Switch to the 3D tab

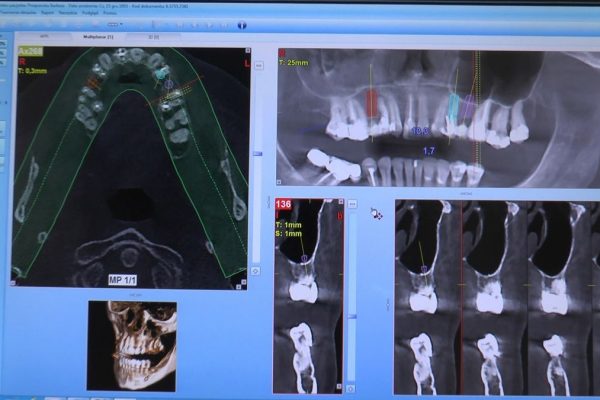153,39
